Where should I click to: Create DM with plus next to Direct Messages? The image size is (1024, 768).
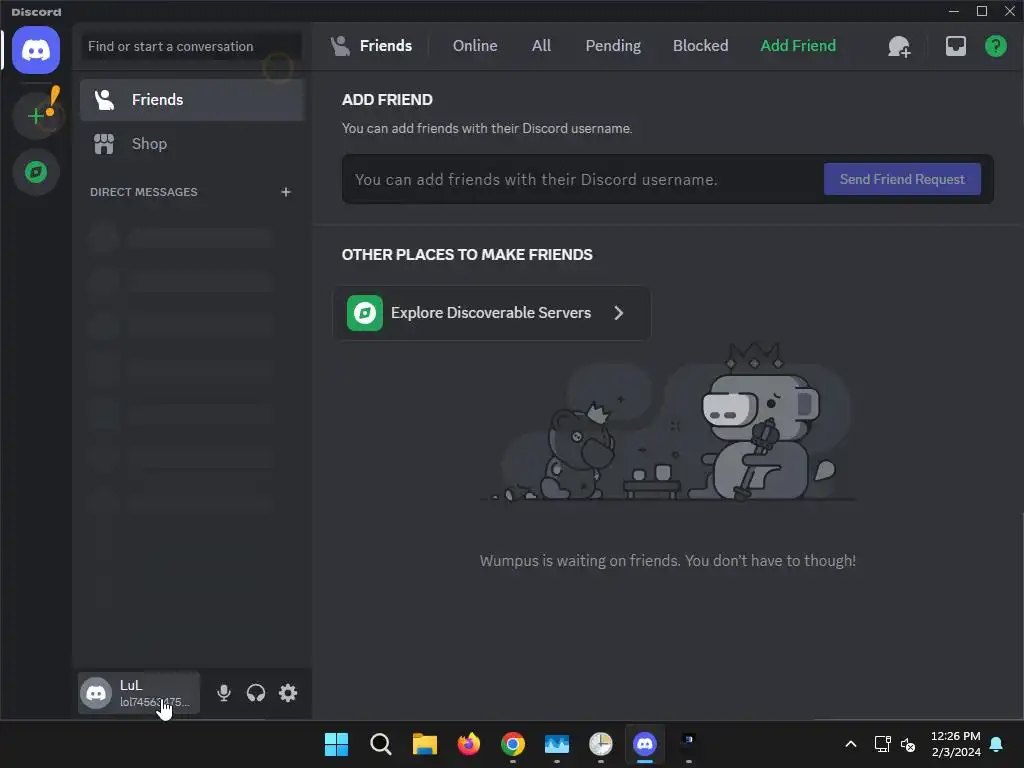click(x=285, y=192)
